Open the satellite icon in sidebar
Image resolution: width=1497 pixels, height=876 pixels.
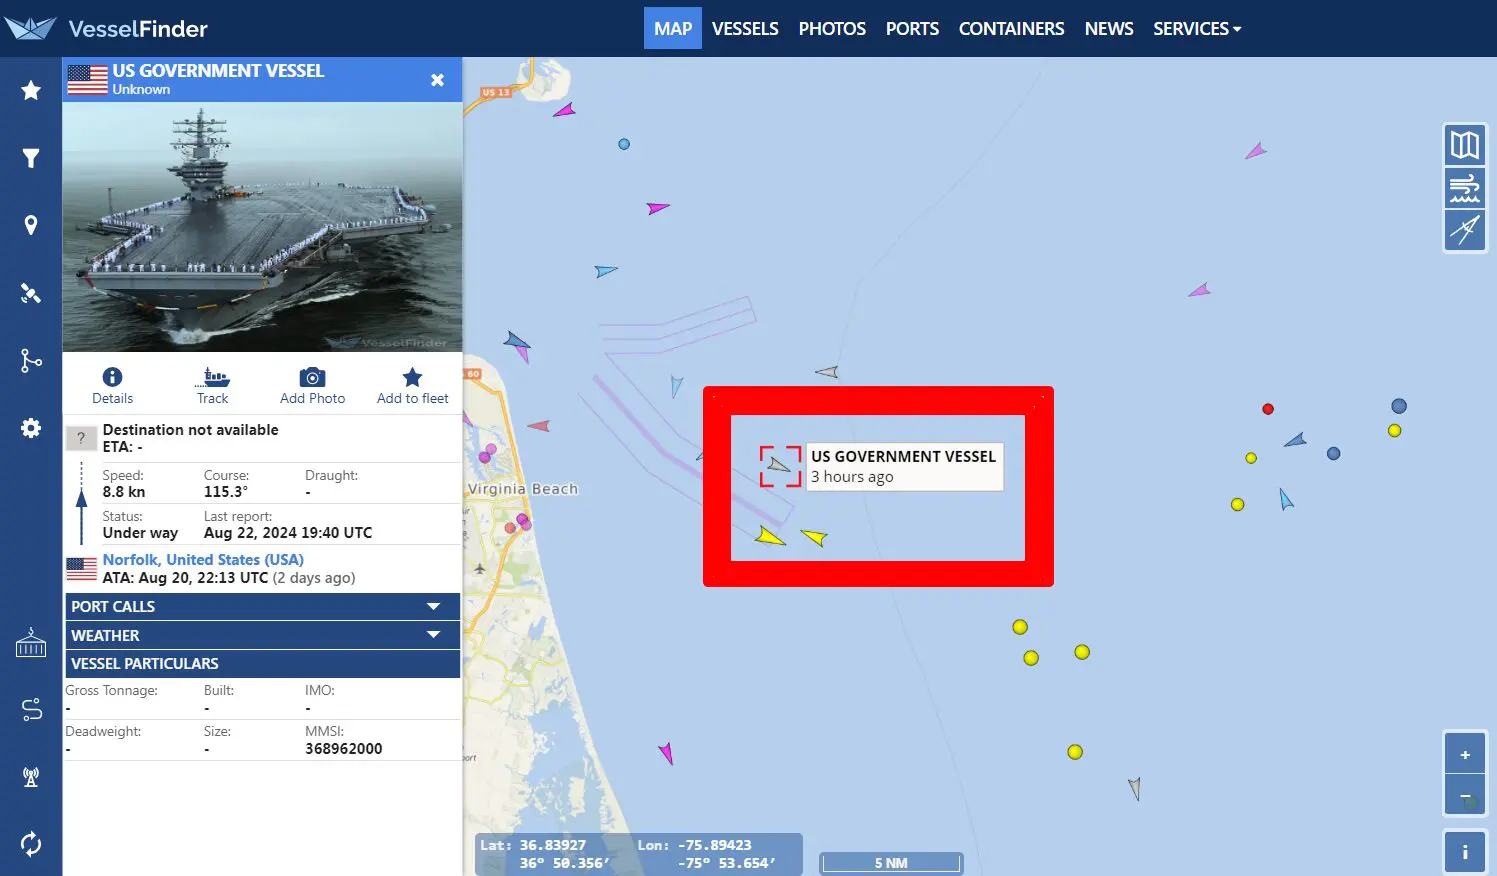coord(31,293)
